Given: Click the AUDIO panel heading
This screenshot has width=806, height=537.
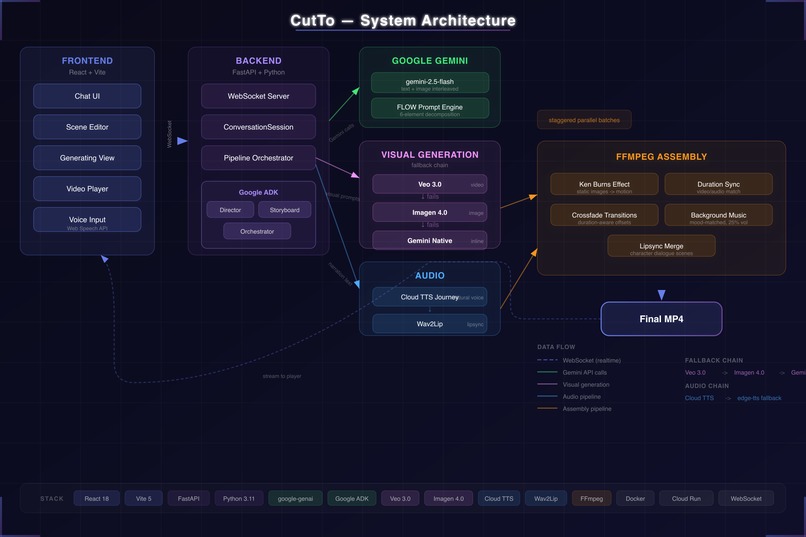Looking at the screenshot, I should (430, 275).
